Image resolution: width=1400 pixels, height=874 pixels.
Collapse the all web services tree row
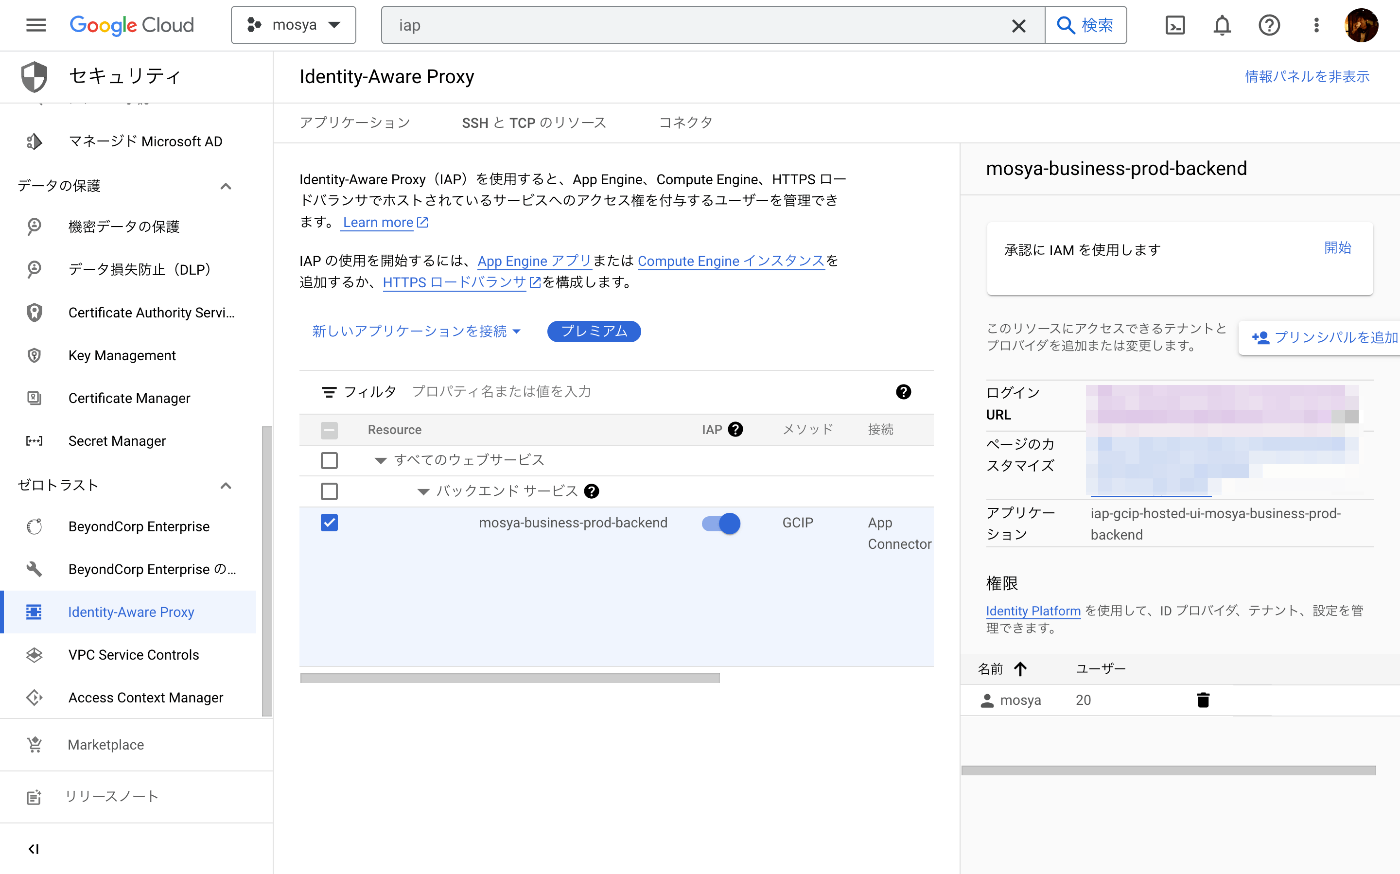coord(380,461)
